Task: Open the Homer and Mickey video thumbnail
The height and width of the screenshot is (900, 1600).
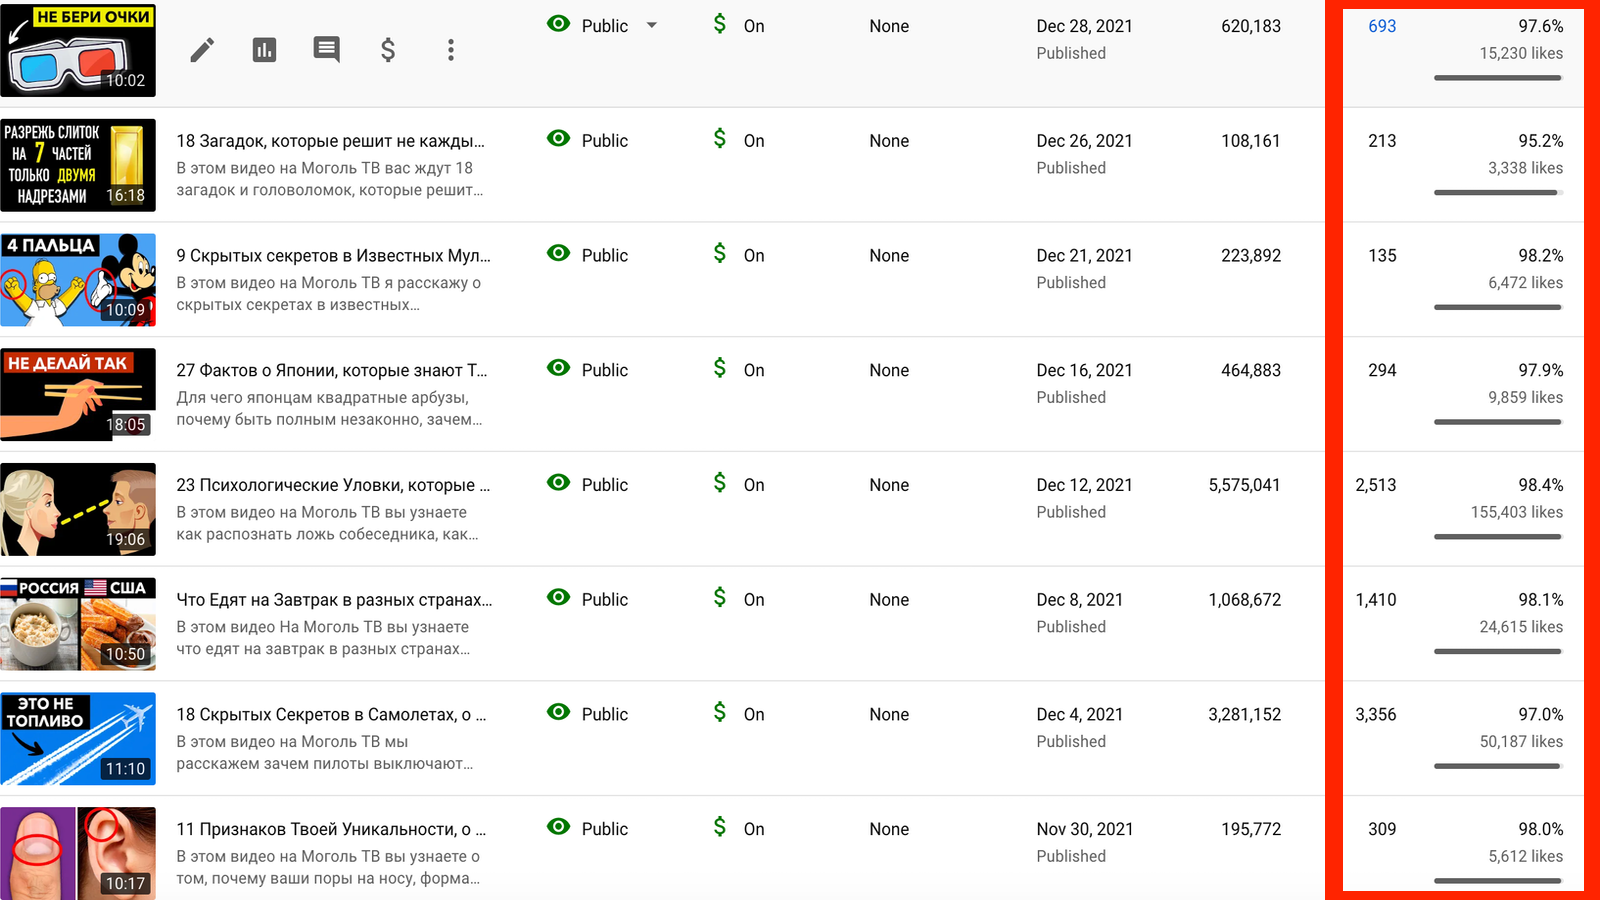Action: pos(78,280)
